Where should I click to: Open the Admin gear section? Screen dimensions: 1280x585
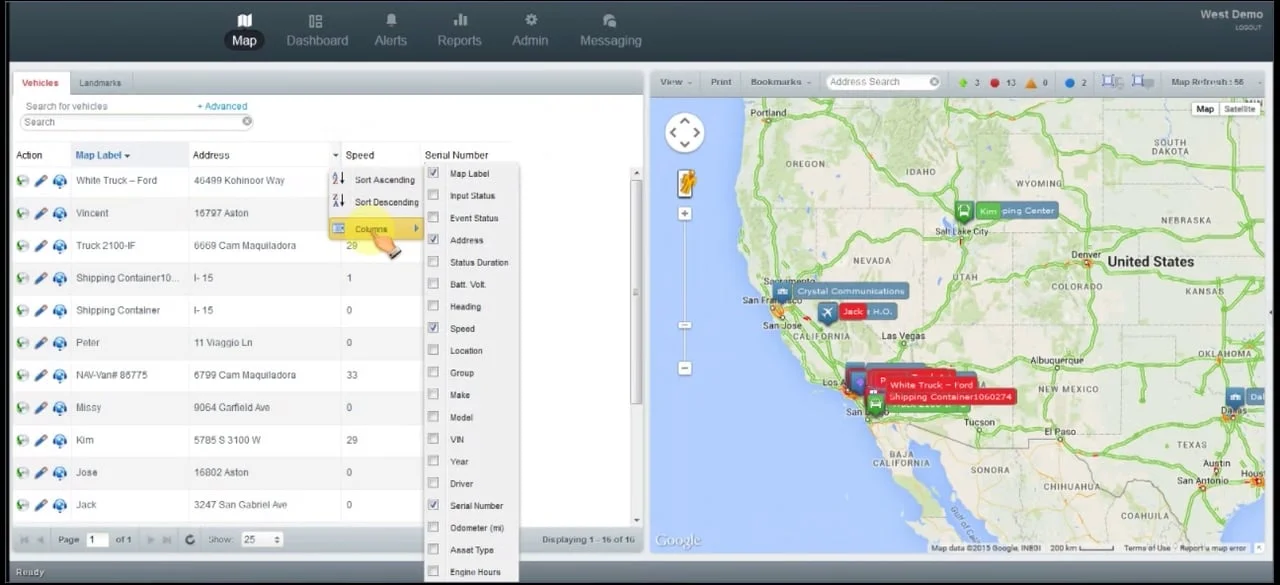[530, 30]
